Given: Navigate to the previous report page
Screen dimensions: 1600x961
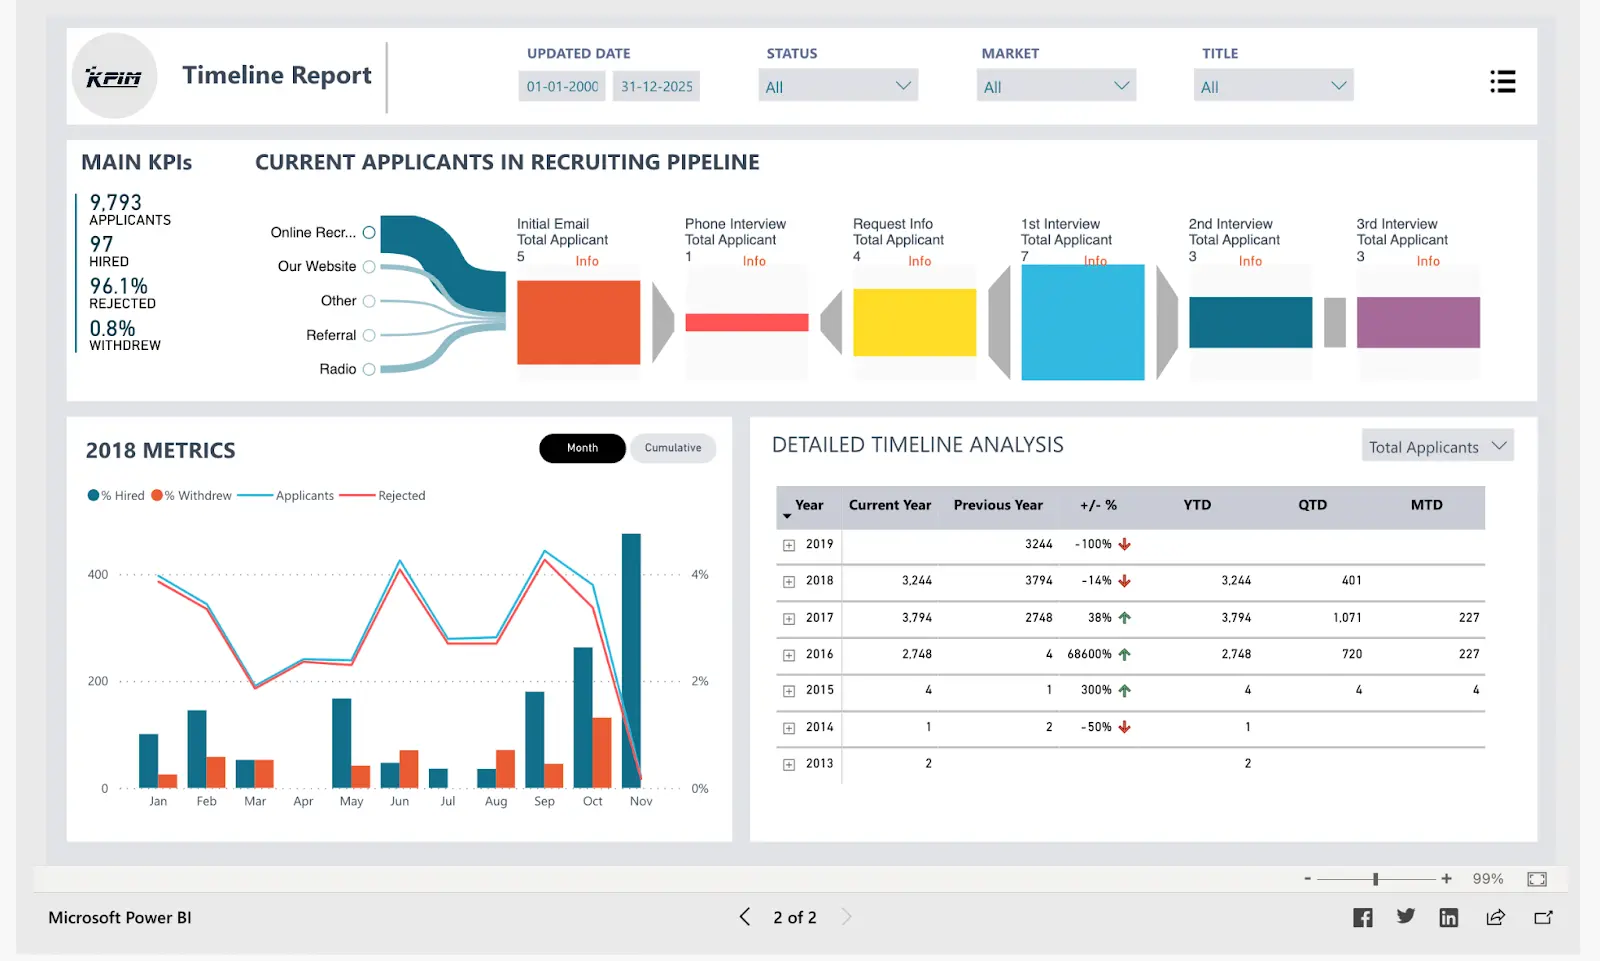Looking at the screenshot, I should [x=744, y=916].
